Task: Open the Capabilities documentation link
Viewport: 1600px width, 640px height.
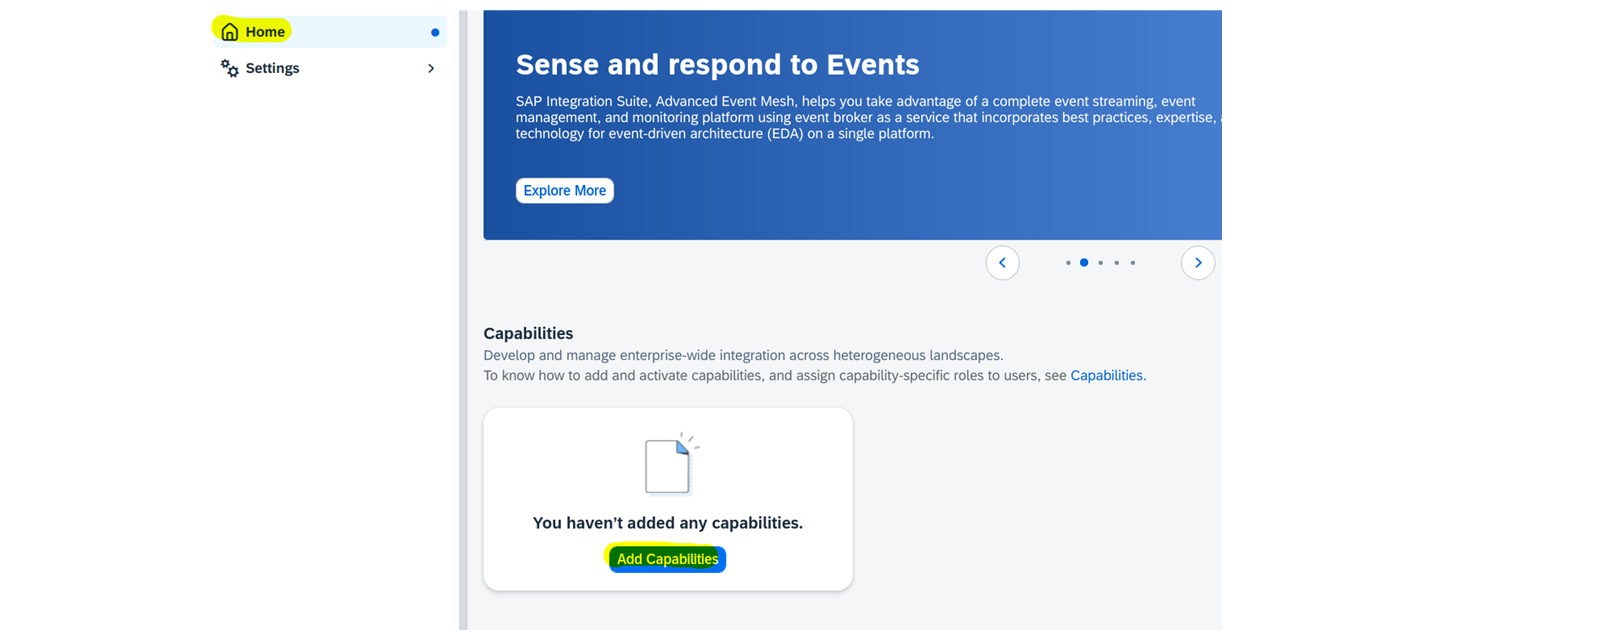Action: (x=1106, y=376)
